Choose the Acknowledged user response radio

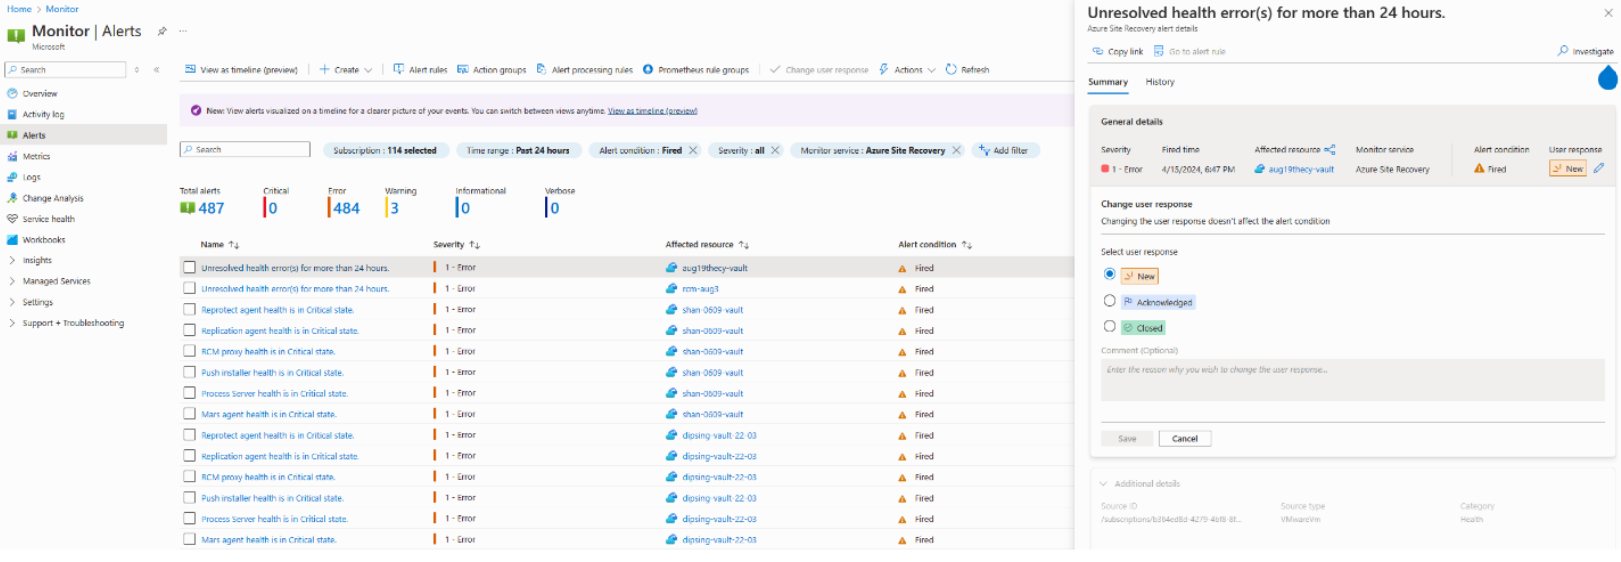pos(1110,301)
